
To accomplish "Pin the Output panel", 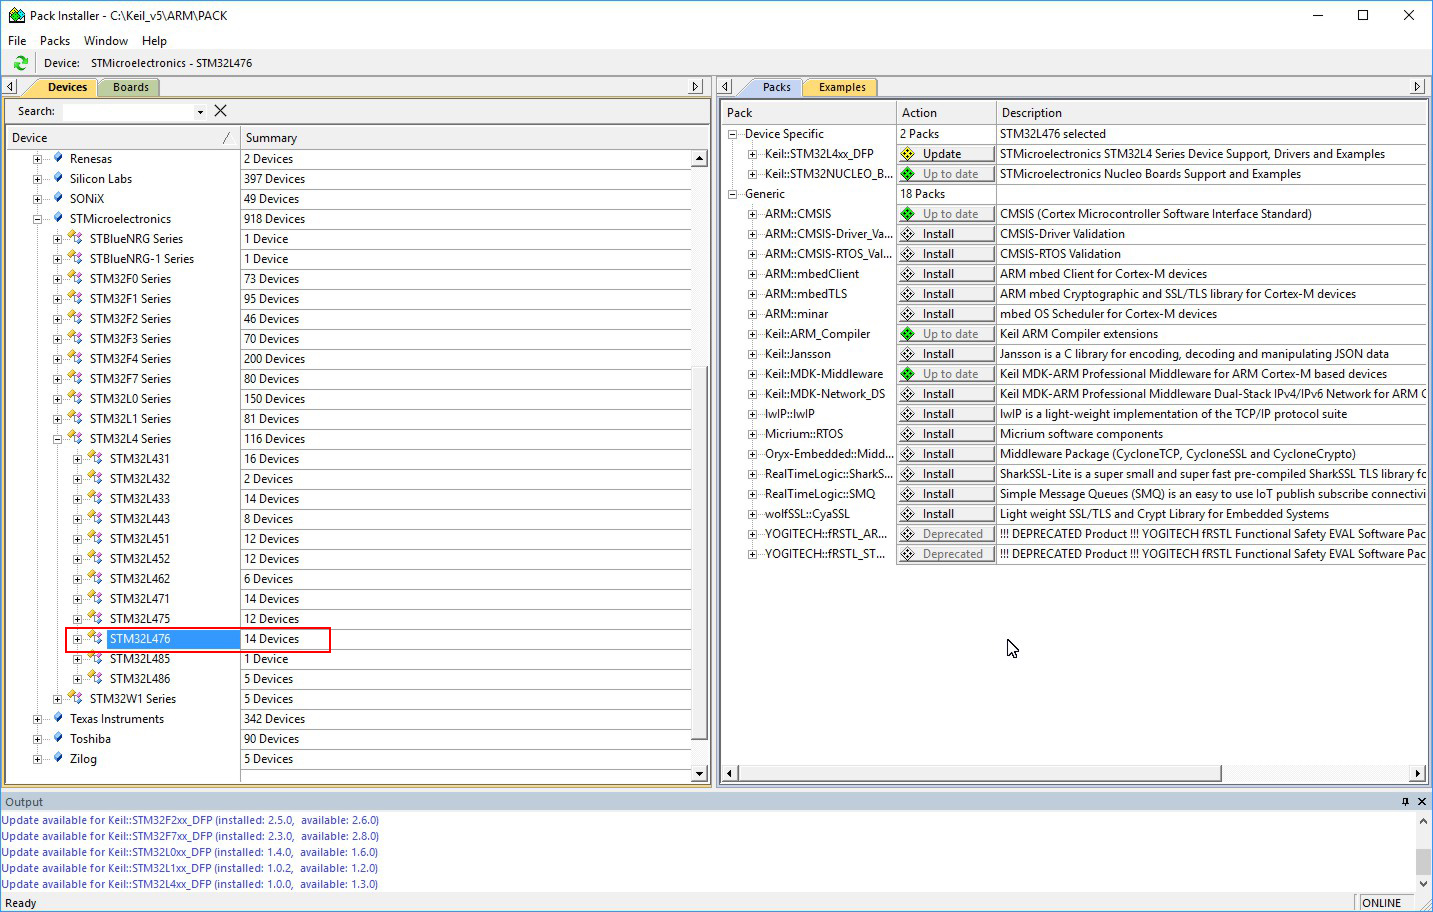I will point(1404,802).
